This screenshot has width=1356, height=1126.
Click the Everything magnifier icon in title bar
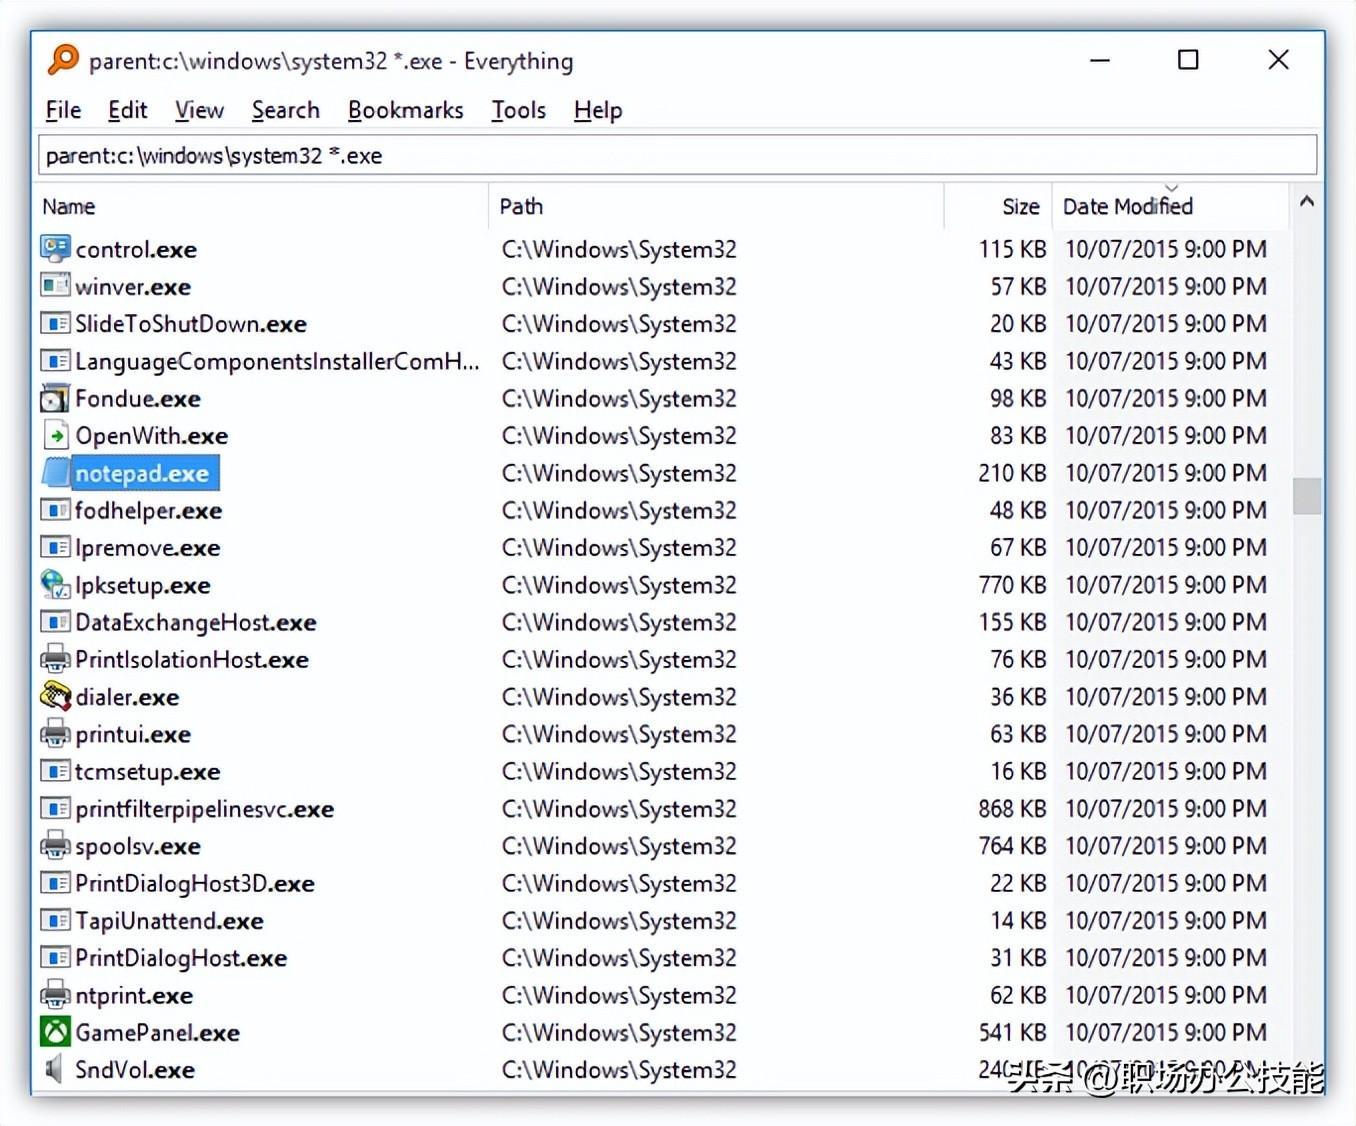click(x=62, y=59)
